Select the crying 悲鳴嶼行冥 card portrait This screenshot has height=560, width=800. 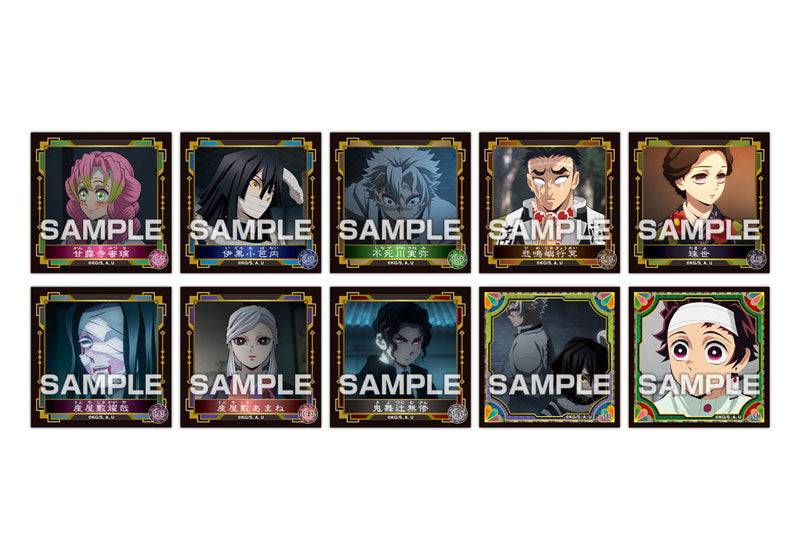coord(549,202)
